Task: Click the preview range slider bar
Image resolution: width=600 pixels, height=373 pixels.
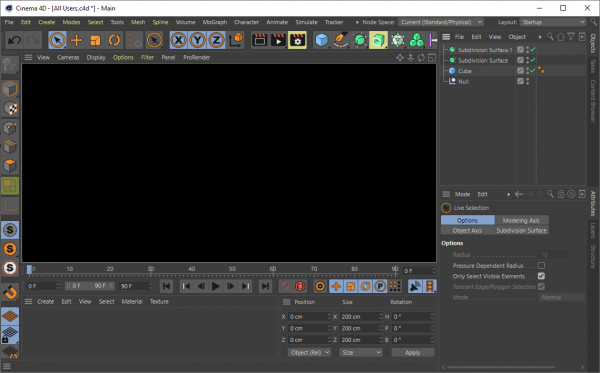Action: pos(90,286)
